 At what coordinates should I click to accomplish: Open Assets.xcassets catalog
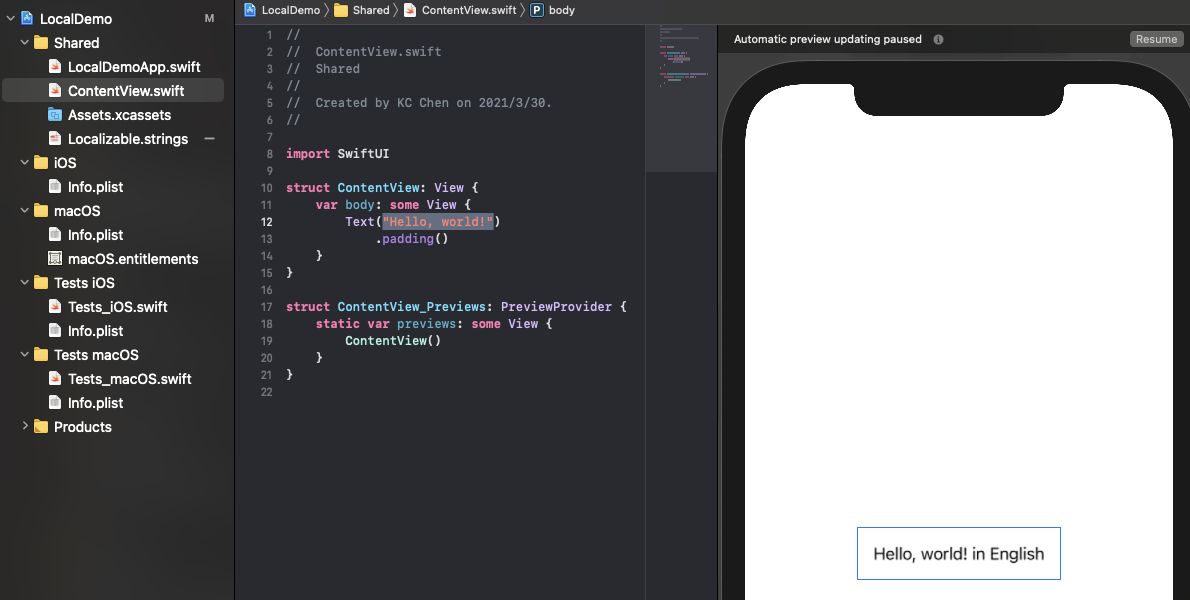[x=118, y=115]
